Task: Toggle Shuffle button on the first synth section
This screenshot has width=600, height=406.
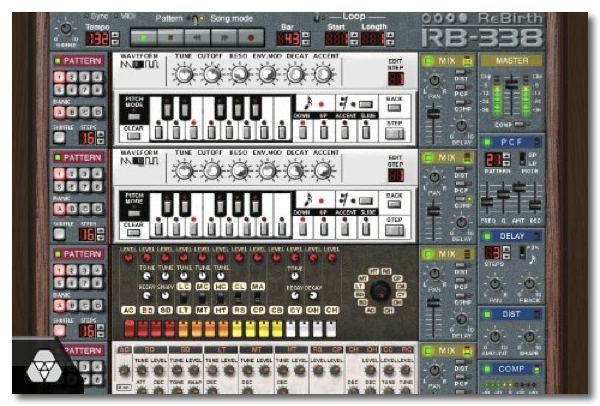Action: pos(59,137)
